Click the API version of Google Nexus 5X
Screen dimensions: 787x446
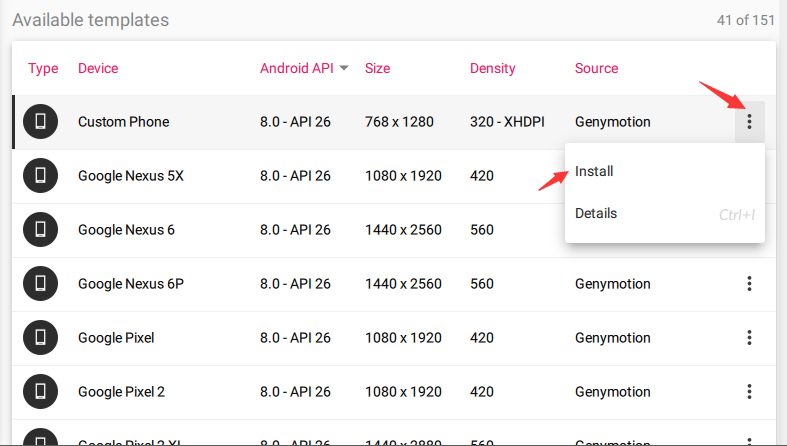tap(295, 176)
